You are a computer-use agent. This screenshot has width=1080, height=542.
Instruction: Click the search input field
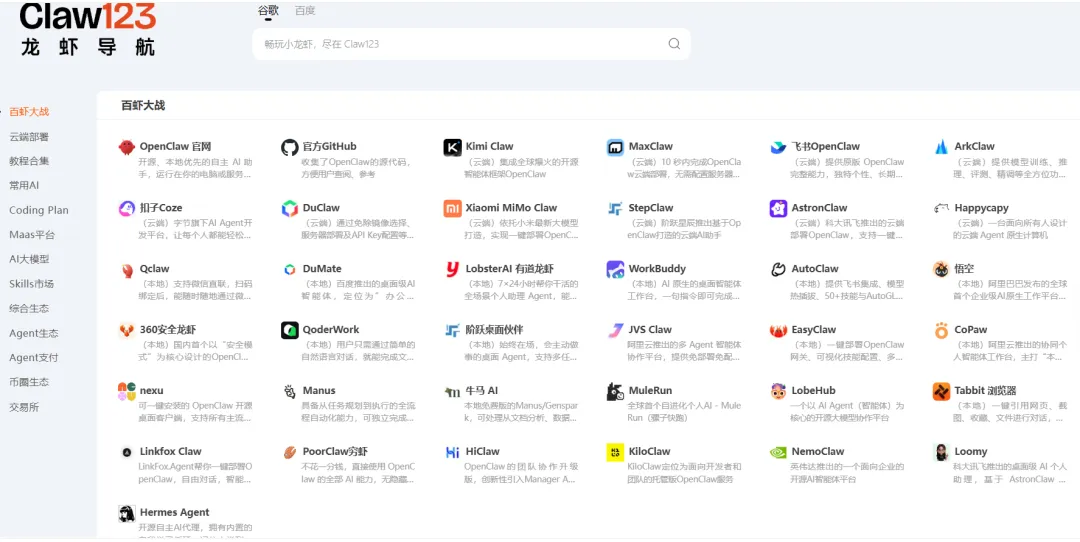(x=471, y=44)
